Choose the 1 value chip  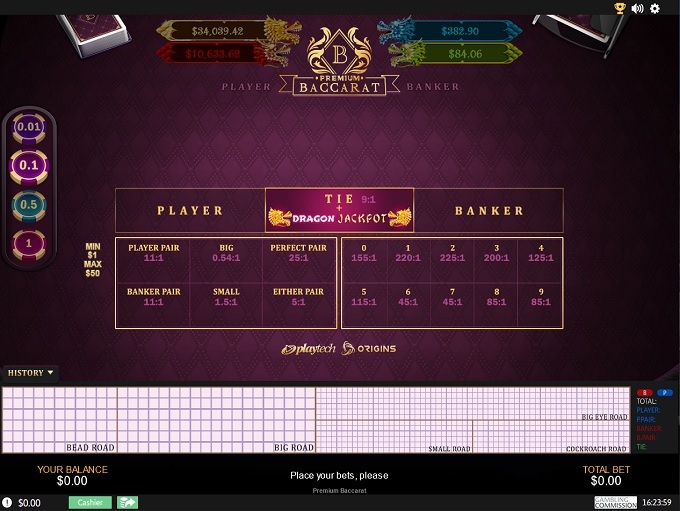tap(29, 243)
